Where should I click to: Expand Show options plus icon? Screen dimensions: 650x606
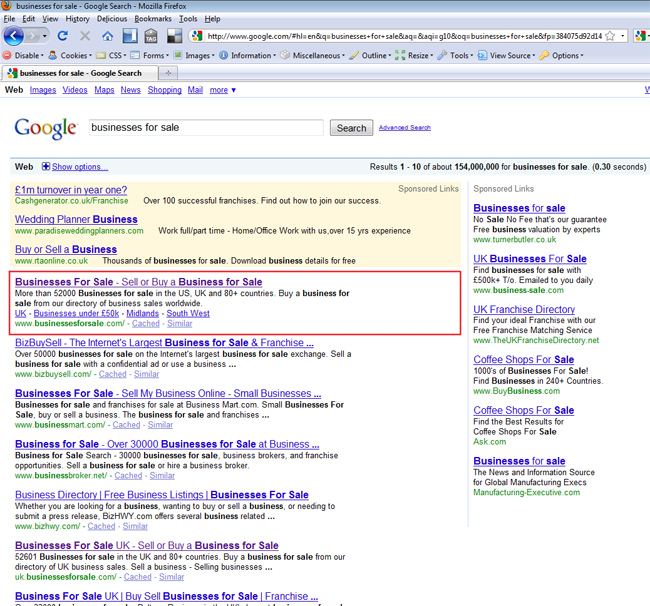point(46,167)
